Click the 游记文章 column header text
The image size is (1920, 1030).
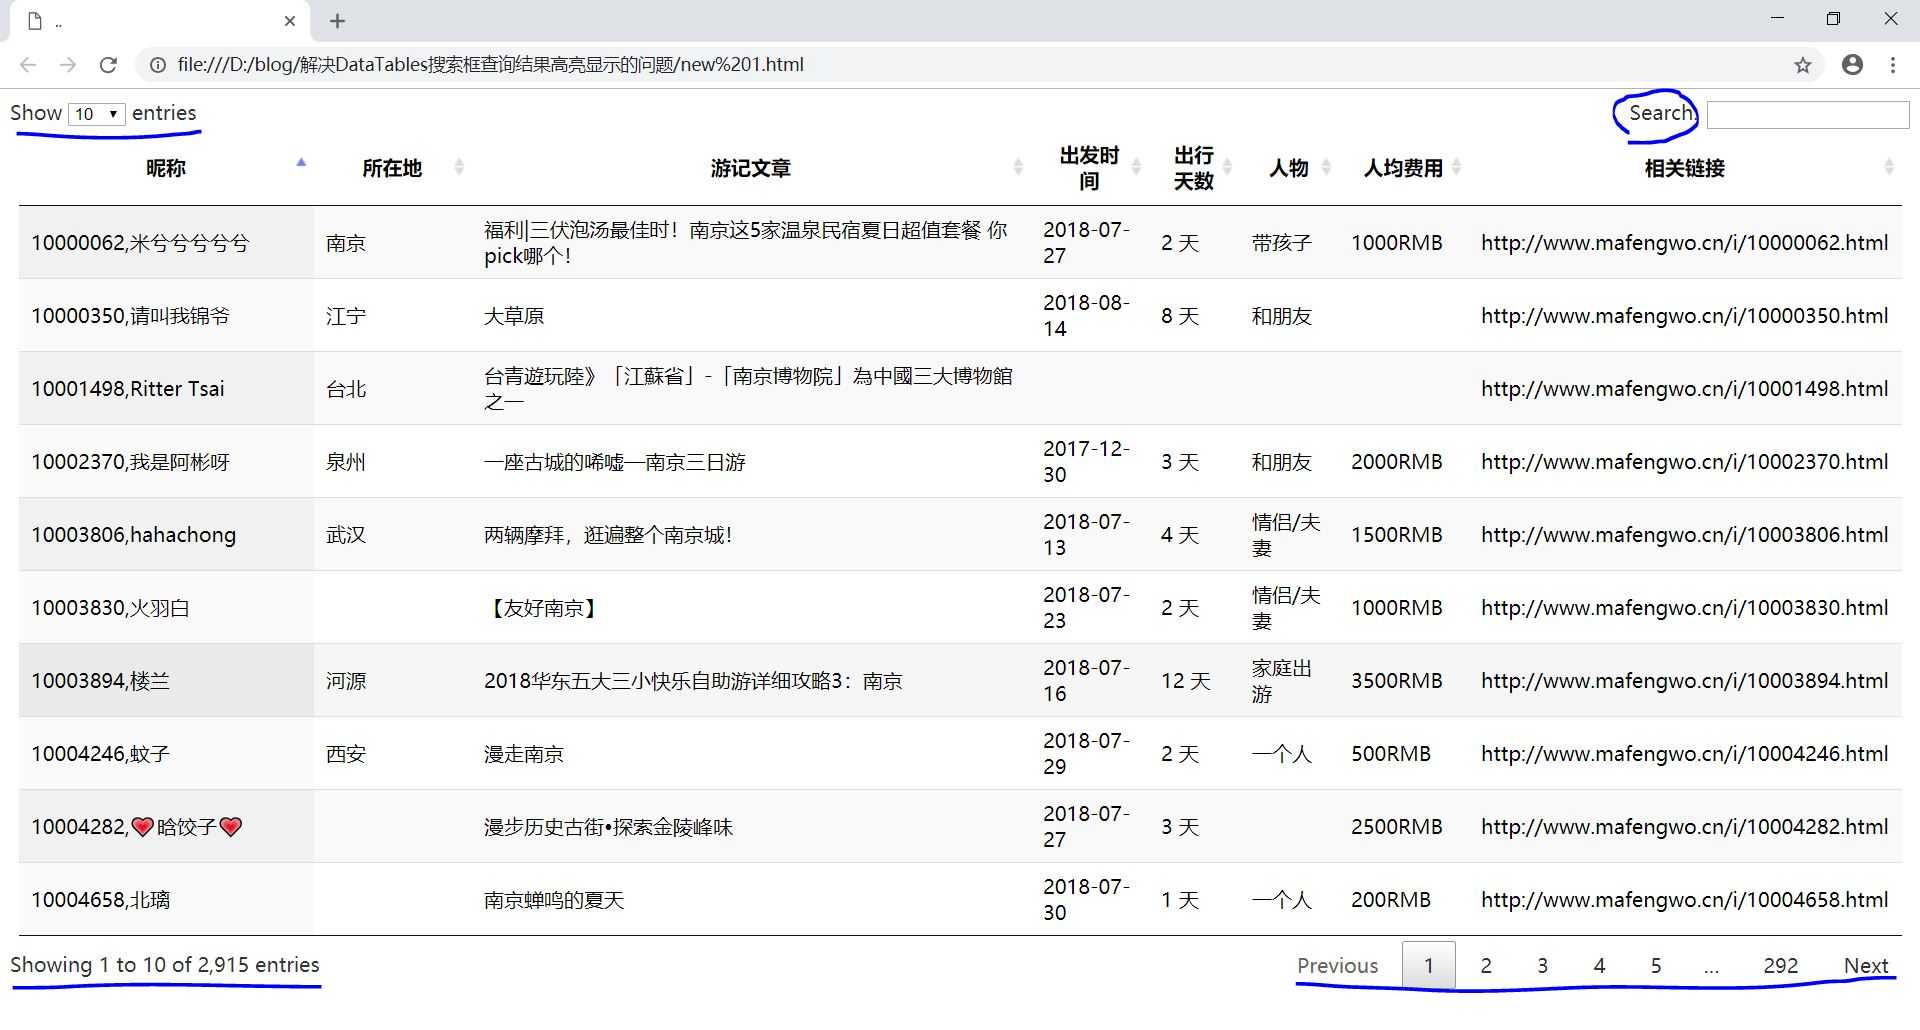[x=751, y=168]
